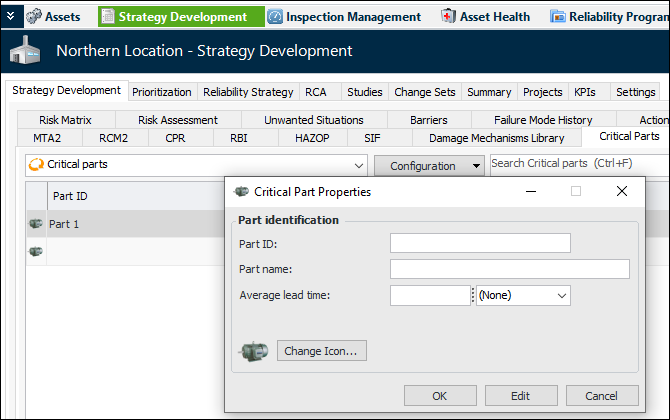Click the Strategy Development chart icon
Viewport: 670px width, 420px height.
pyautogui.click(x=107, y=16)
